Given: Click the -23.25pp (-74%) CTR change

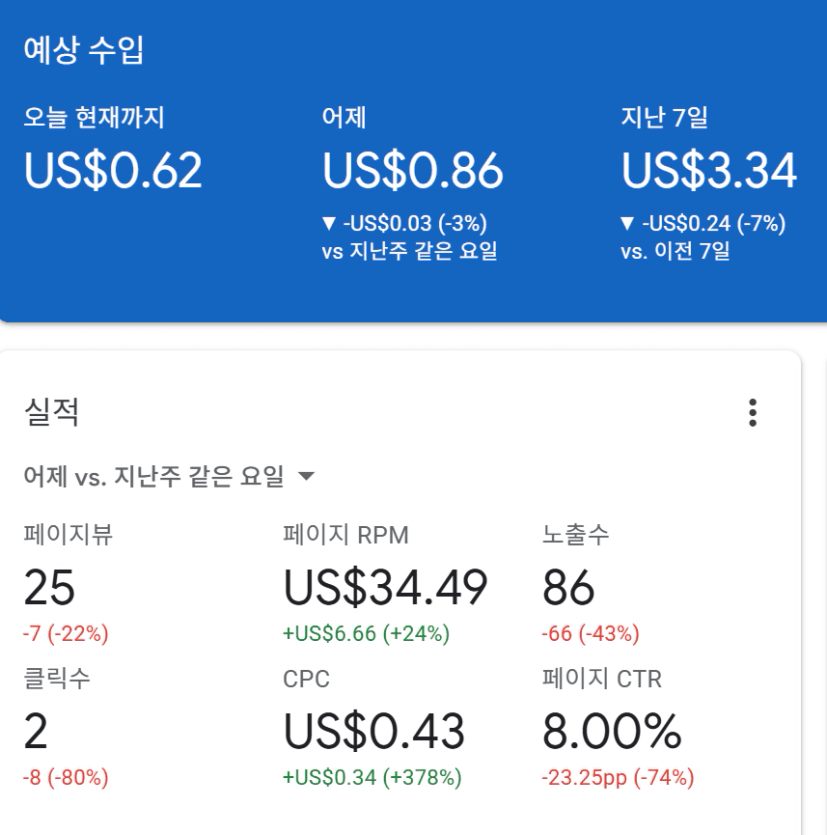Looking at the screenshot, I should point(617,777).
